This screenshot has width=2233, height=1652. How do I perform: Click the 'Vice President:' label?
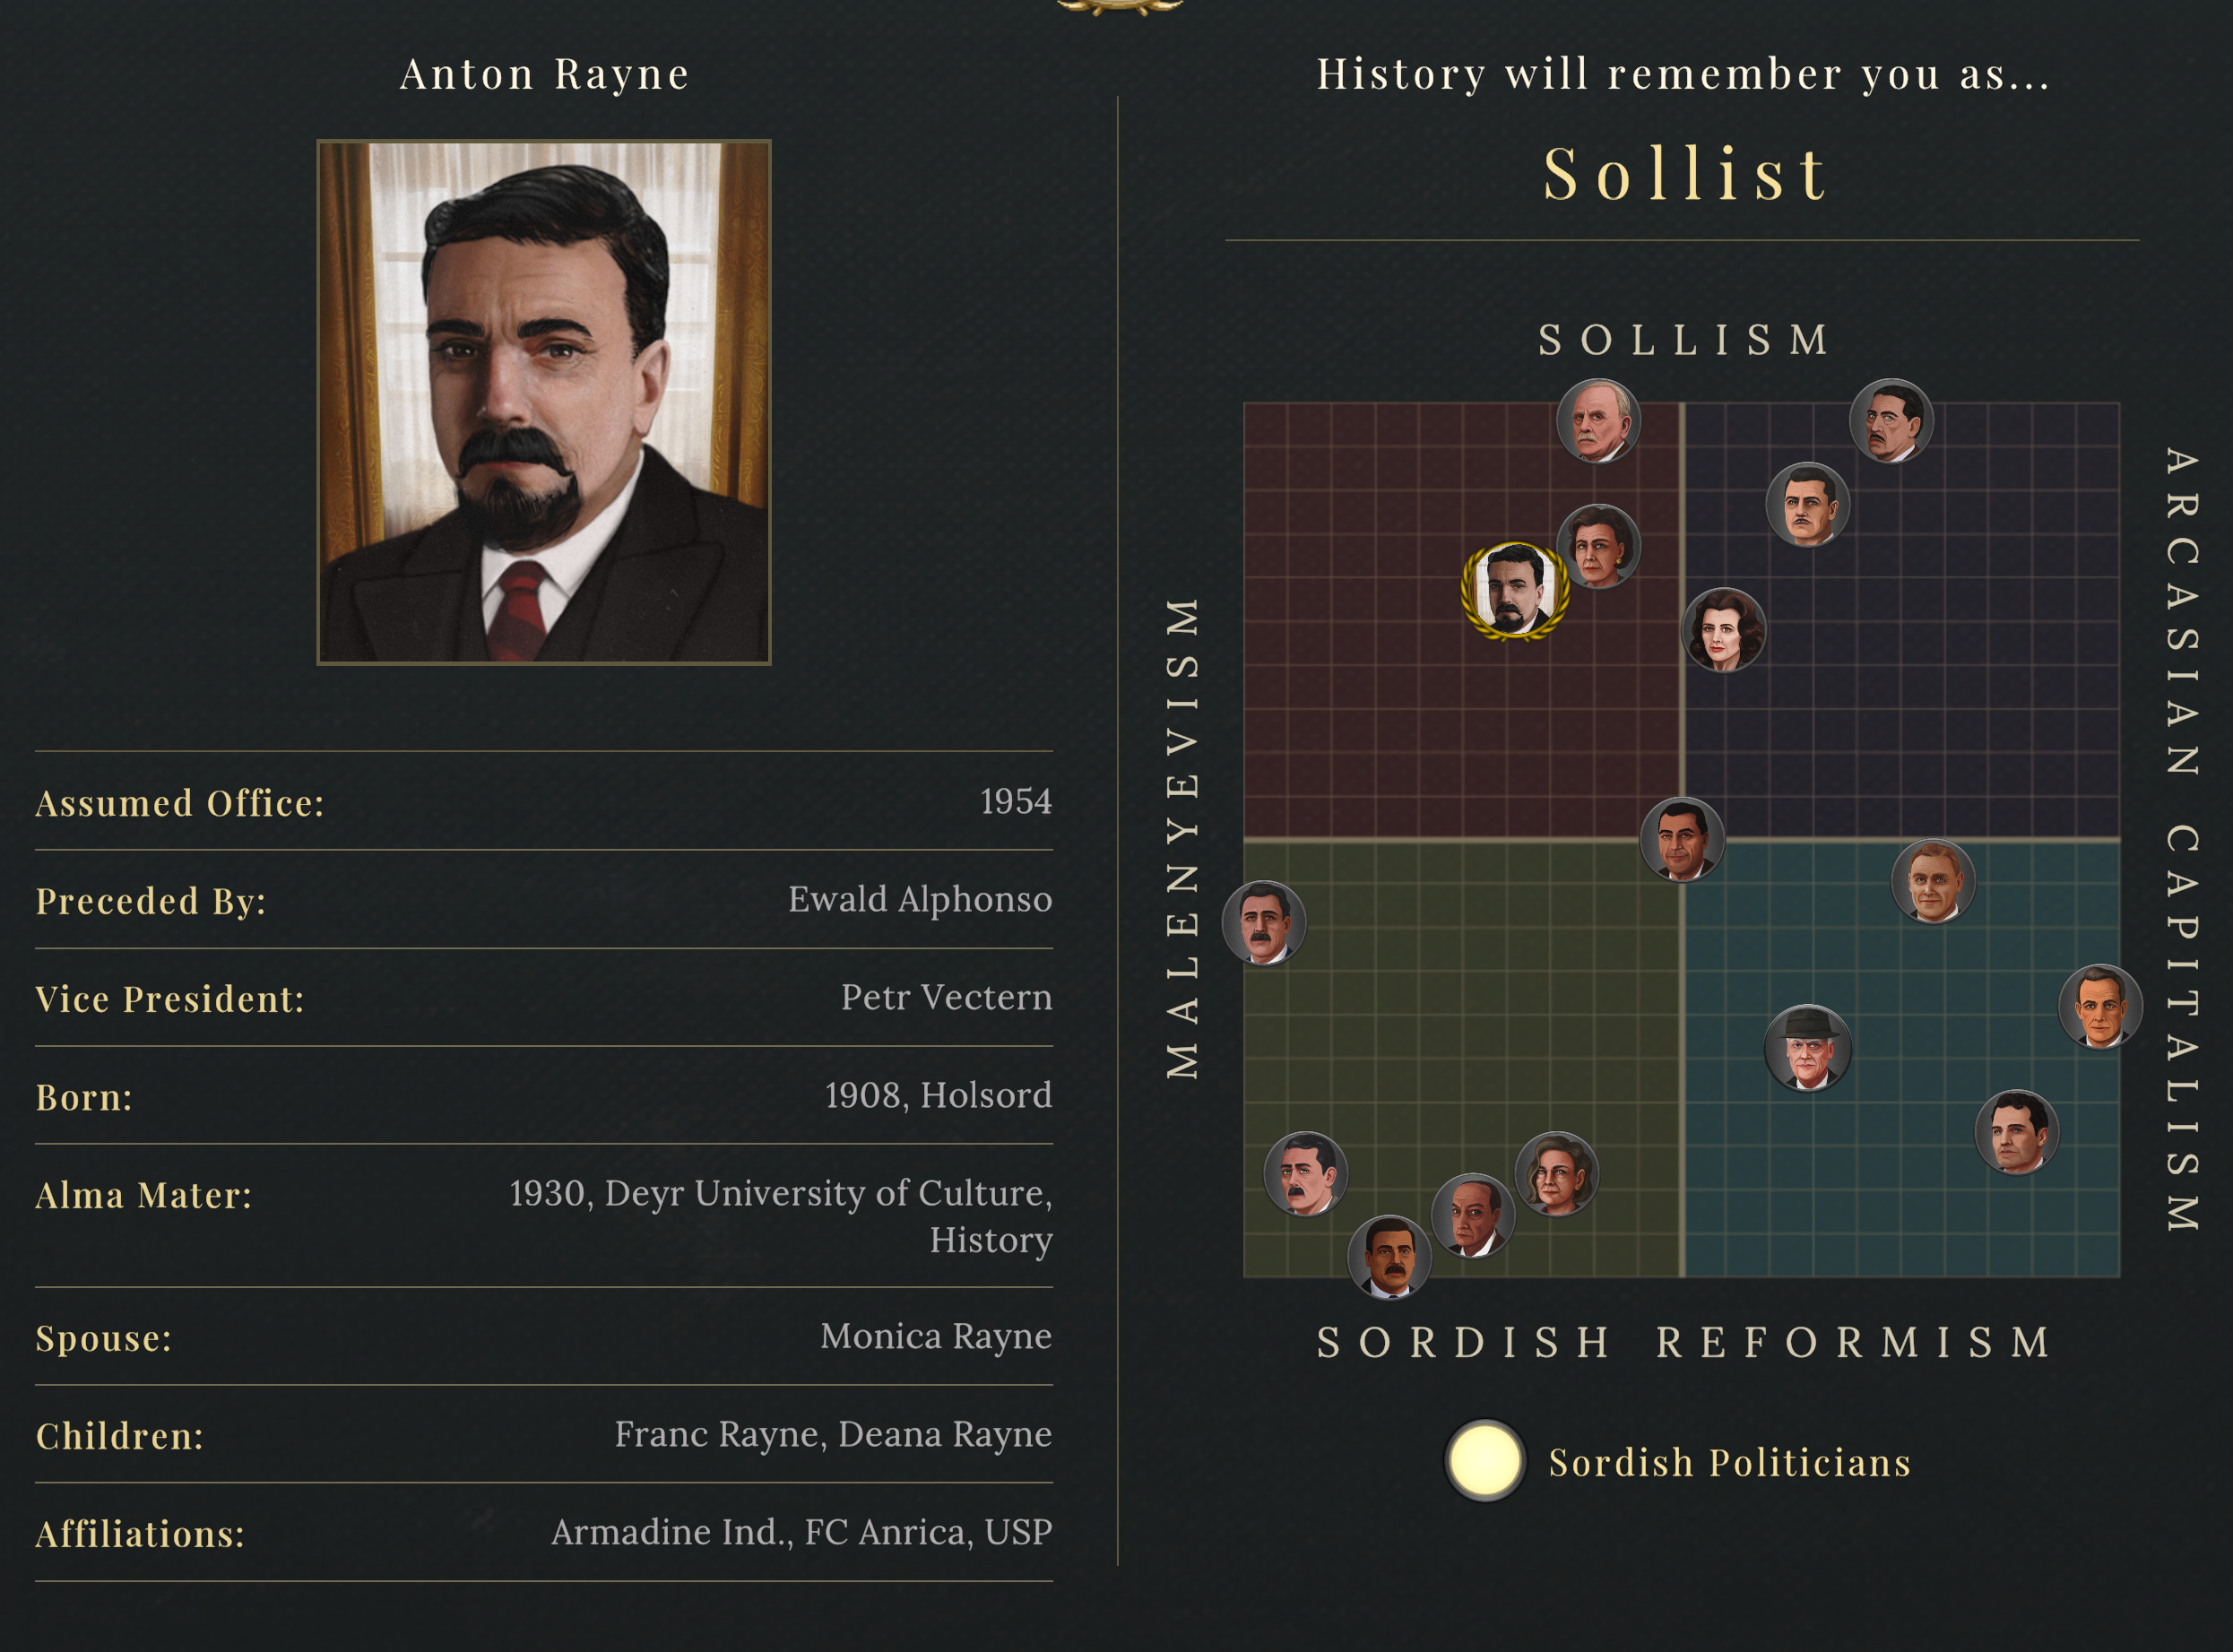[170, 999]
